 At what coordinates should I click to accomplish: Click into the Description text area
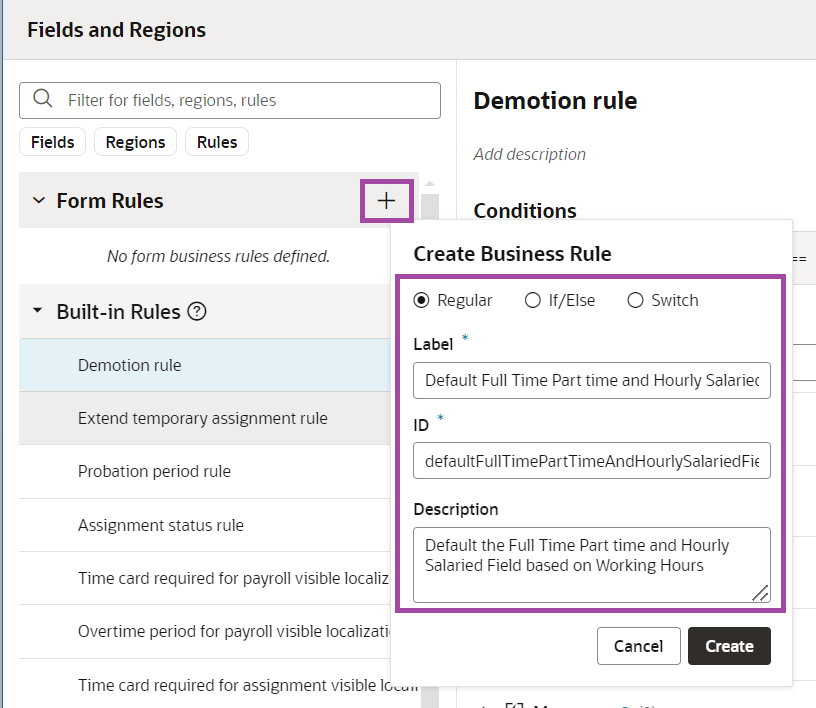click(x=591, y=564)
